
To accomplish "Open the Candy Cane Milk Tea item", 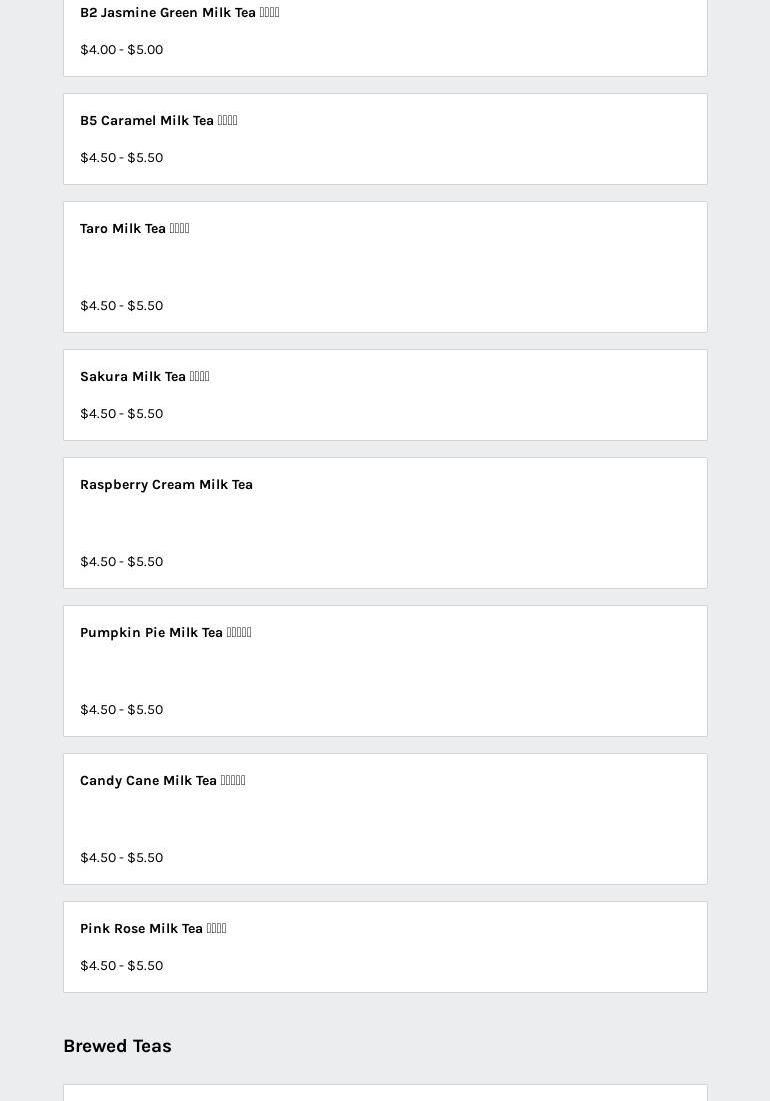I will [385, 819].
